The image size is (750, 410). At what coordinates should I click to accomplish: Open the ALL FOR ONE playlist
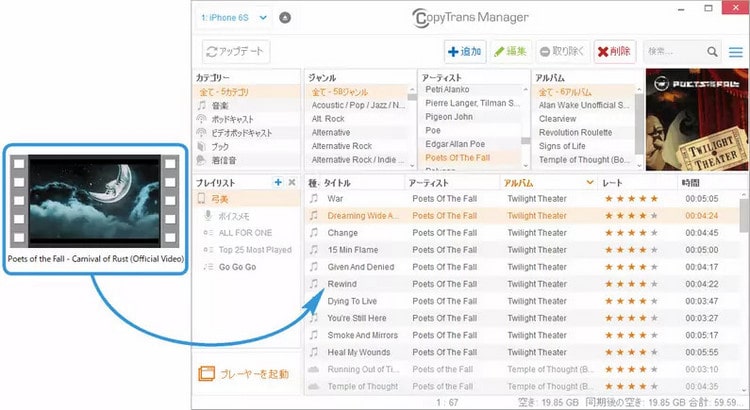pos(247,233)
